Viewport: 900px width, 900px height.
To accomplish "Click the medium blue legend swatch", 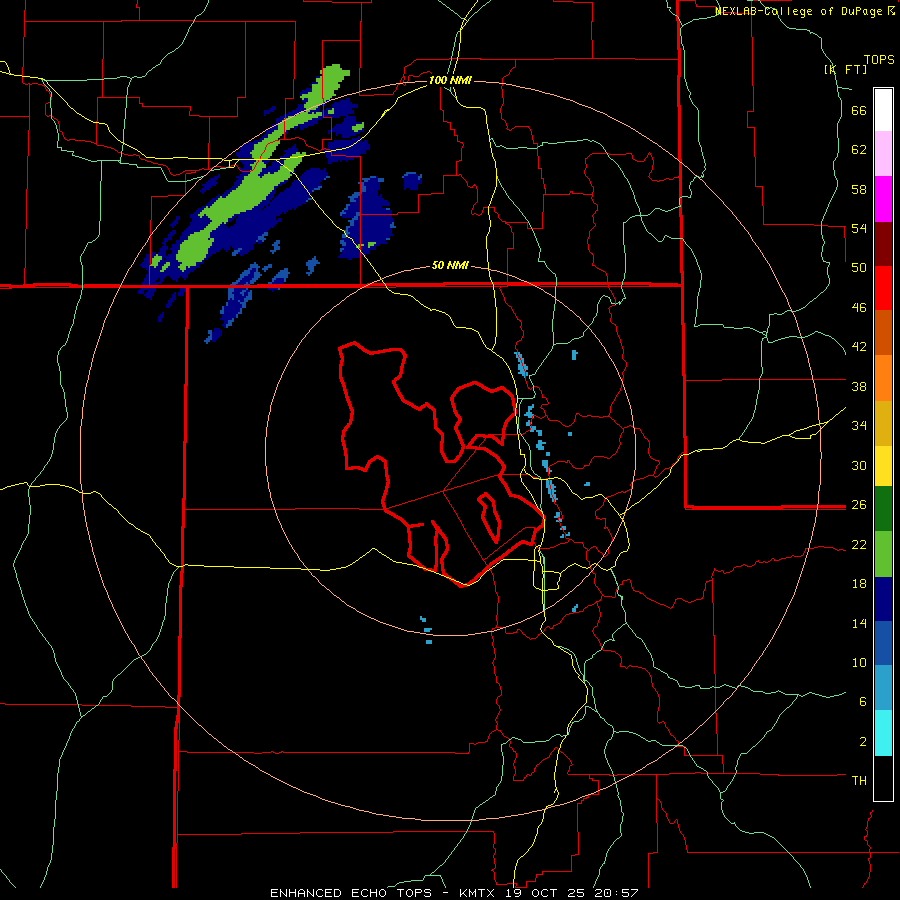I will click(883, 643).
